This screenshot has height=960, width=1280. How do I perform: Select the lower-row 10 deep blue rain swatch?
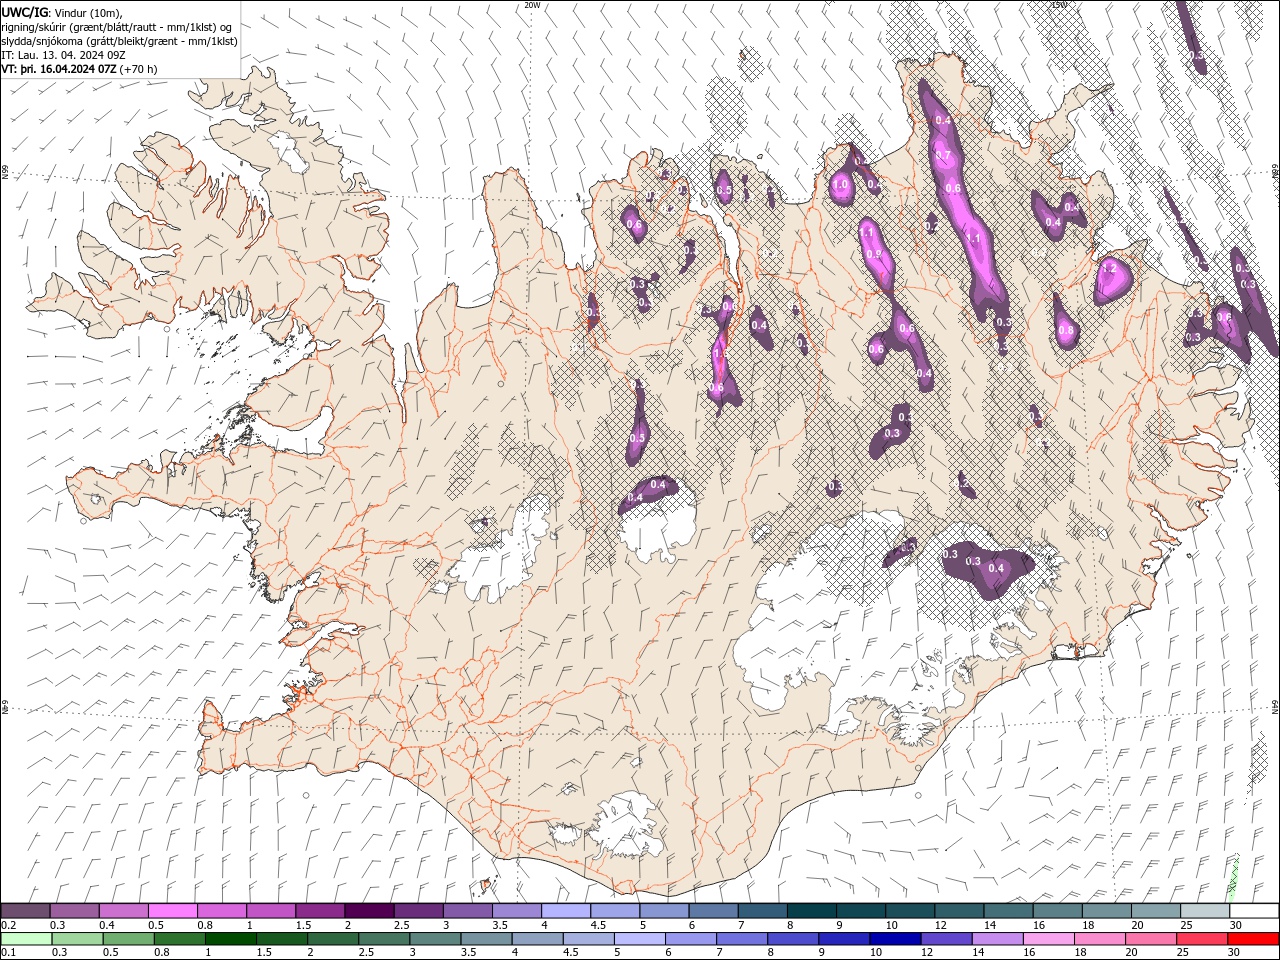point(895,939)
